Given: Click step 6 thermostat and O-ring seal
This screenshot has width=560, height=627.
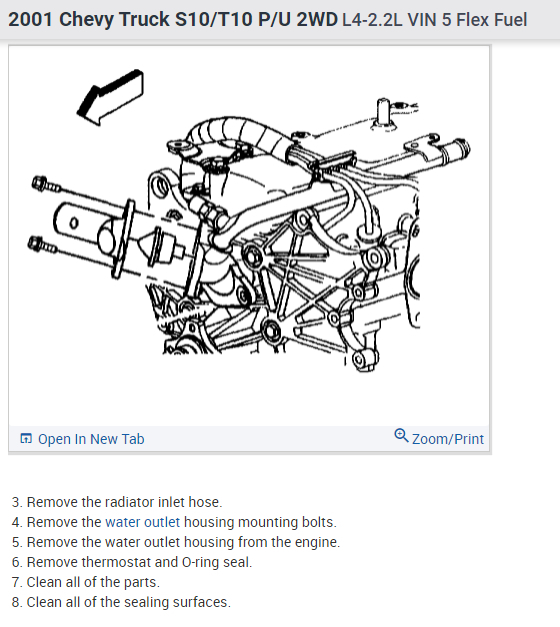Looking at the screenshot, I should tap(132, 562).
